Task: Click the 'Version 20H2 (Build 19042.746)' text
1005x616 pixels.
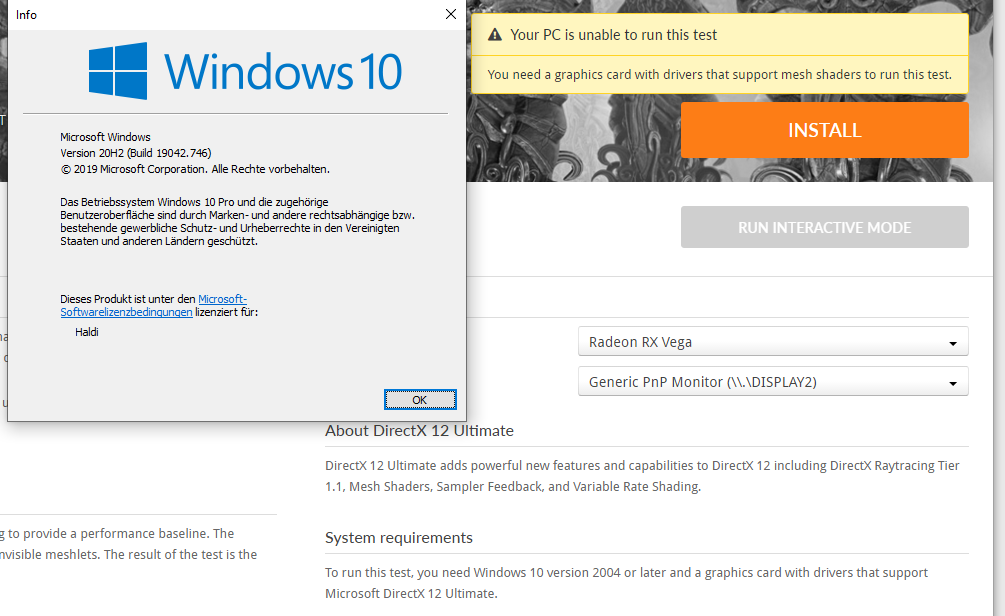Action: (x=136, y=153)
